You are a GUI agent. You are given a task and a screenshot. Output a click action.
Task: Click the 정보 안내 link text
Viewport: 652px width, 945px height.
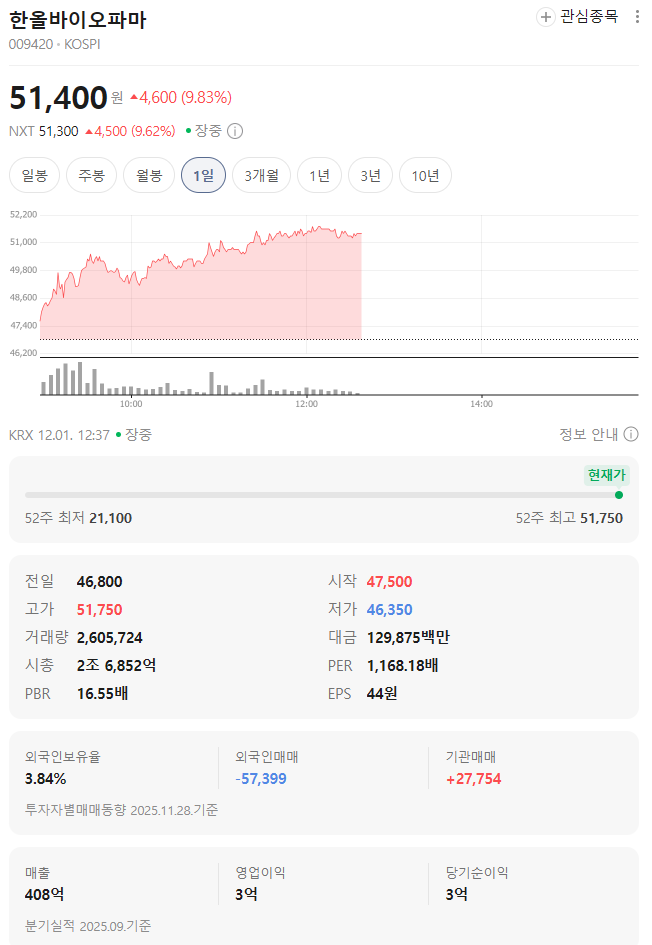tap(589, 434)
